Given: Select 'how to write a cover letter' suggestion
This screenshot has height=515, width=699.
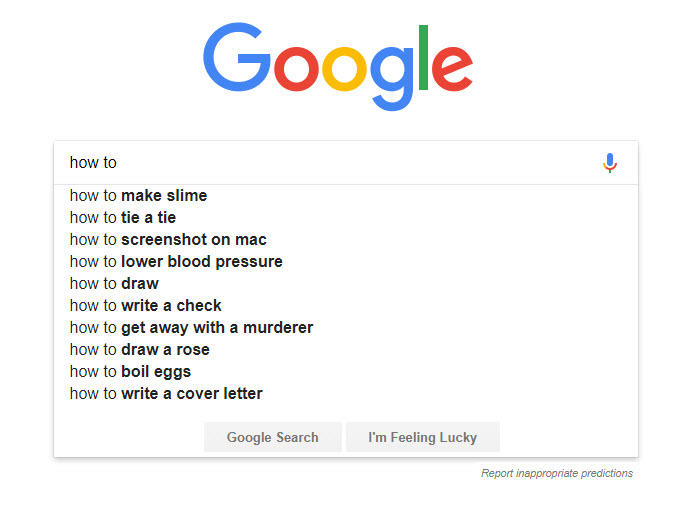Looking at the screenshot, I should [166, 394].
